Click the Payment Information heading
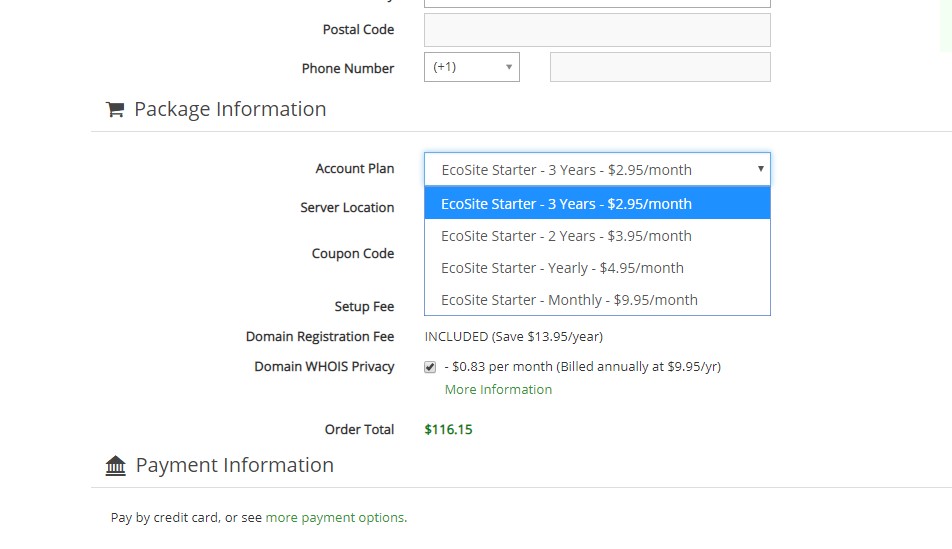The image size is (952, 549). coord(235,465)
